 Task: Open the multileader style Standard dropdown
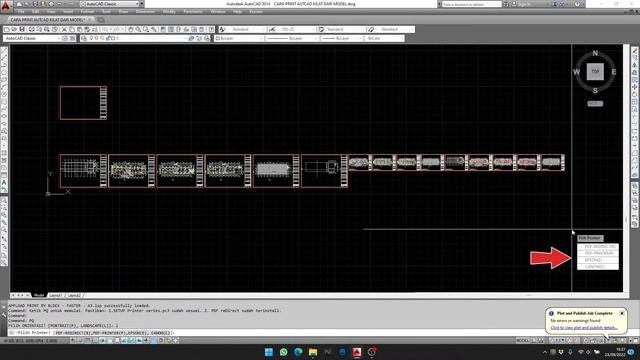pos(395,29)
